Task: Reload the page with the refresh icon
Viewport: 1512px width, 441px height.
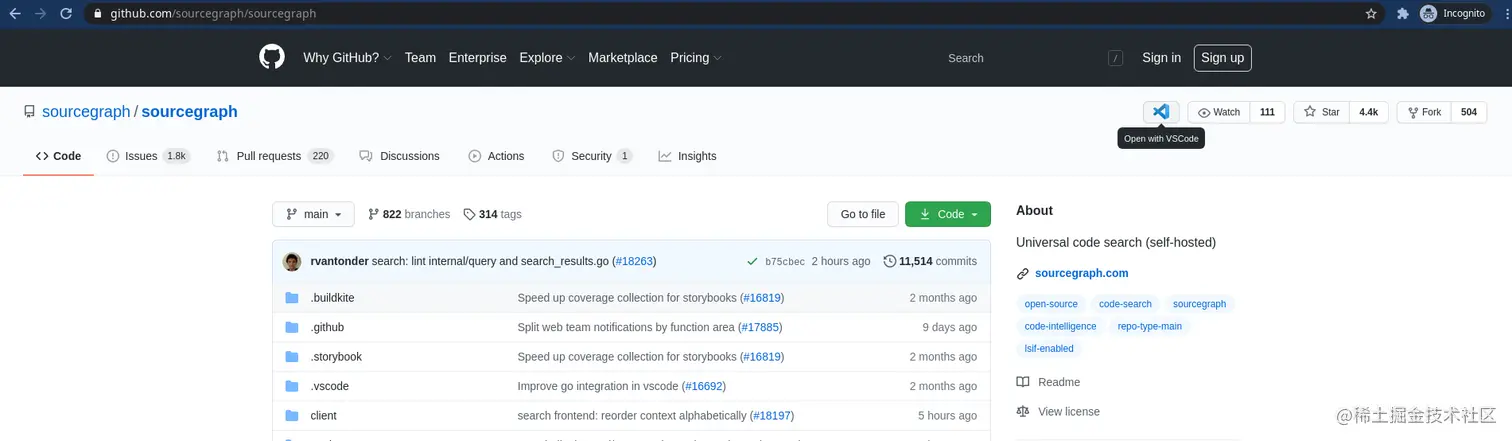Action: click(66, 14)
